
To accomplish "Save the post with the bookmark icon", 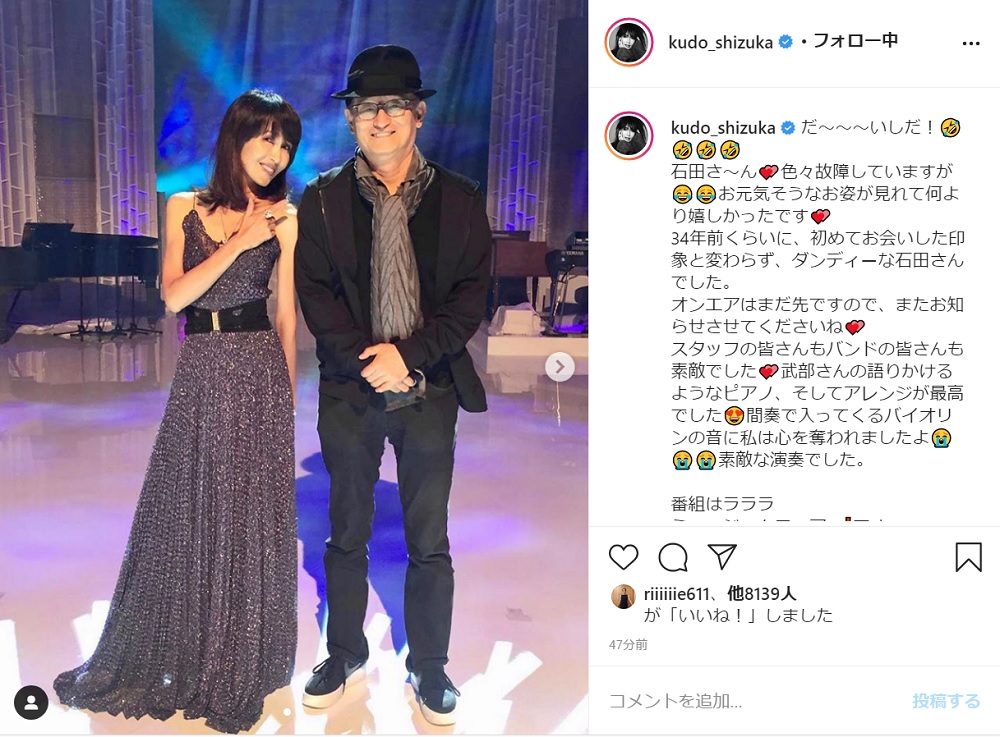I will (x=967, y=557).
